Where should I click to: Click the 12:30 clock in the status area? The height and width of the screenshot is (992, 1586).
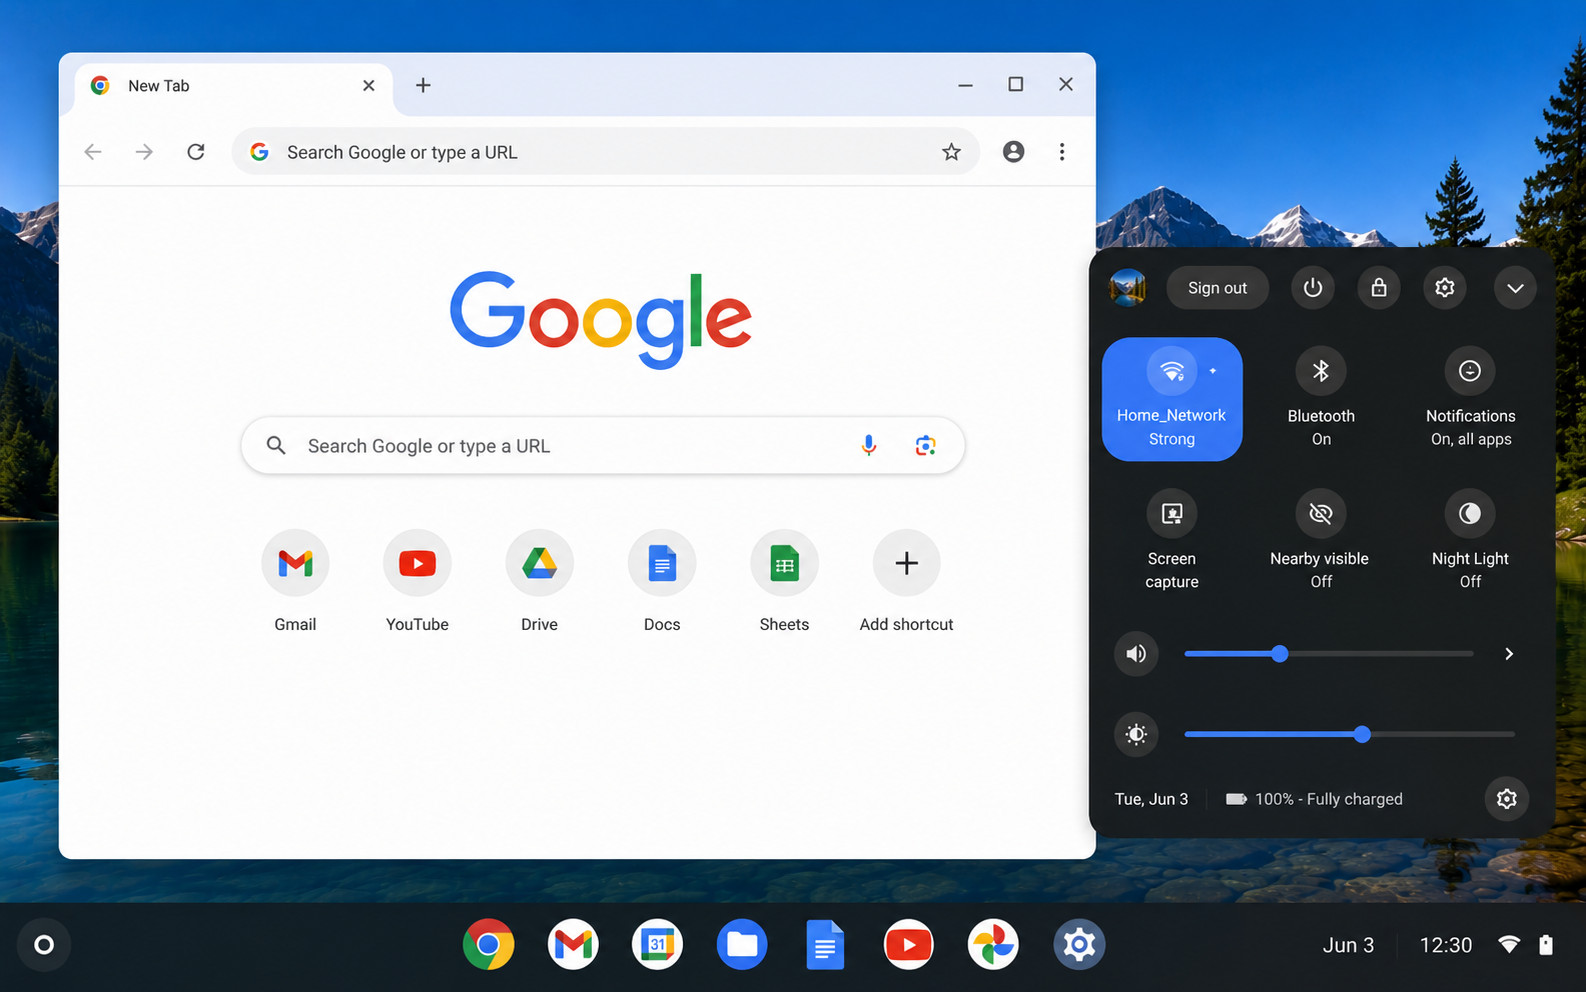(x=1446, y=945)
